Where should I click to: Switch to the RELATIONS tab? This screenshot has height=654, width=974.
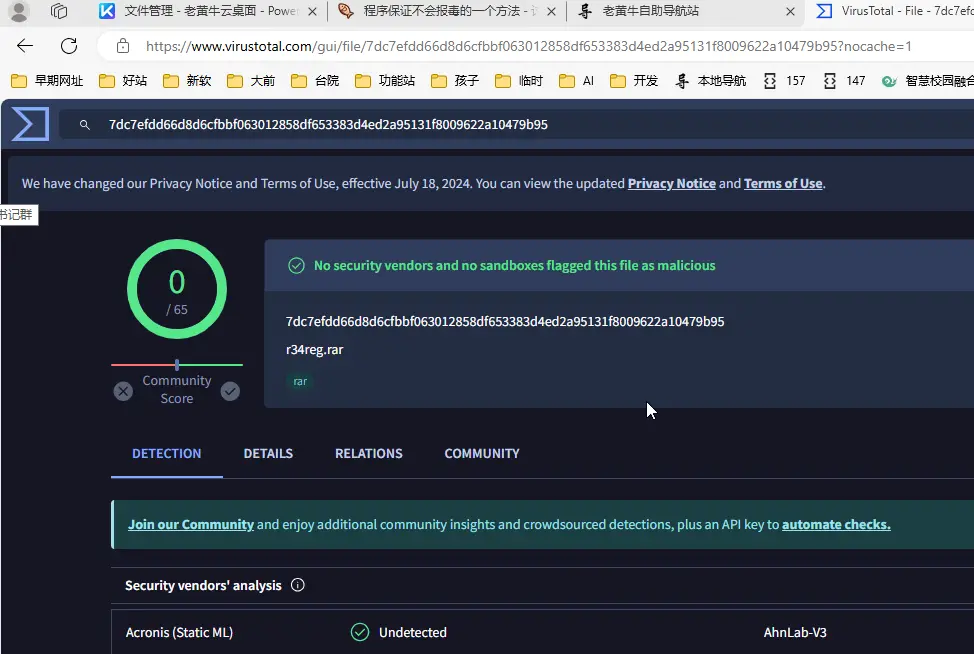[368, 453]
